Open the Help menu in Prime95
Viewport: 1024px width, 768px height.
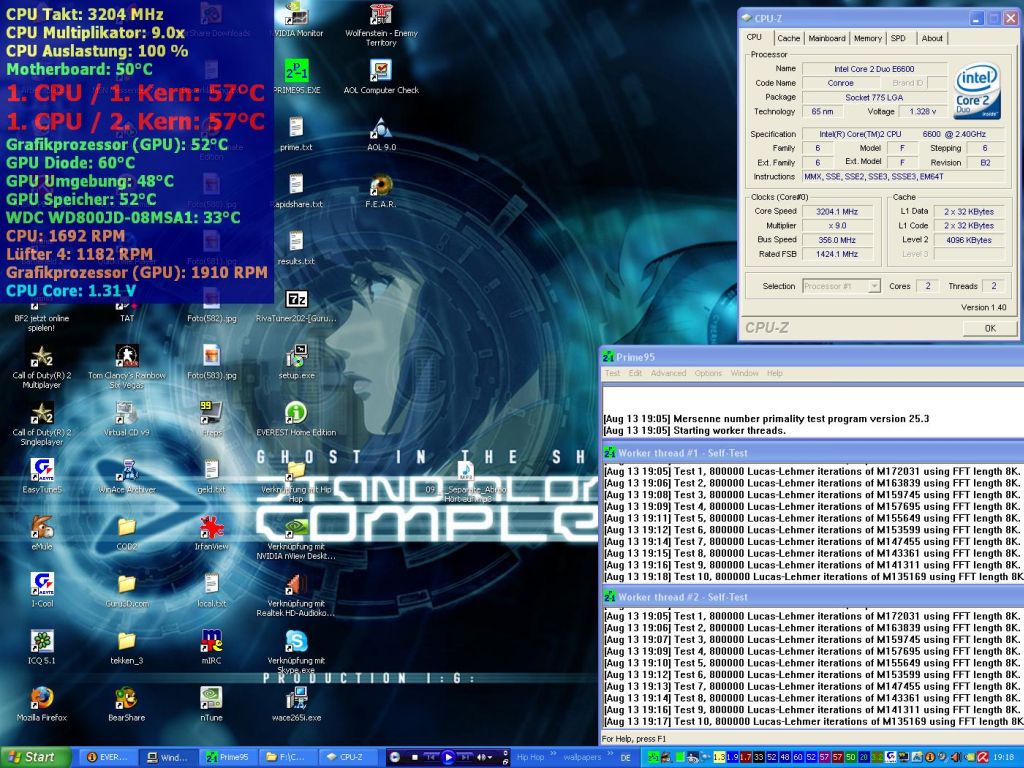tap(775, 374)
